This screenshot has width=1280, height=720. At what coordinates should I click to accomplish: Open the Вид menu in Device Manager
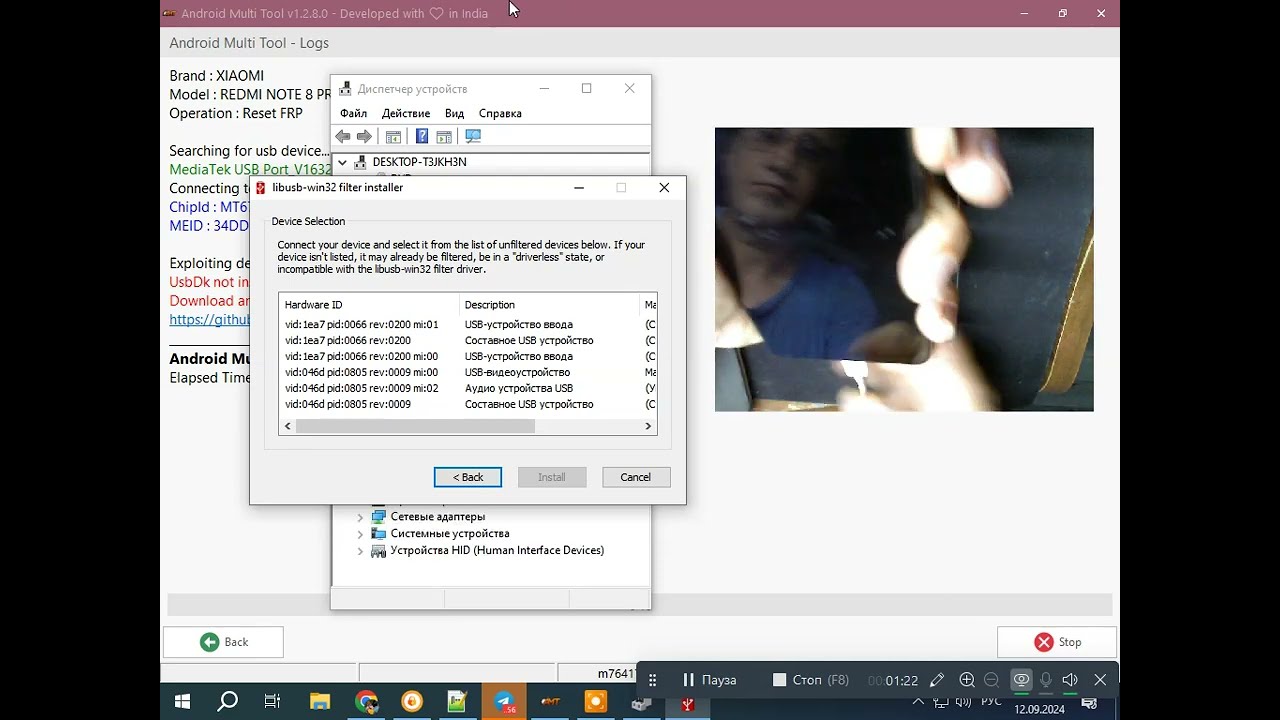pyautogui.click(x=454, y=114)
